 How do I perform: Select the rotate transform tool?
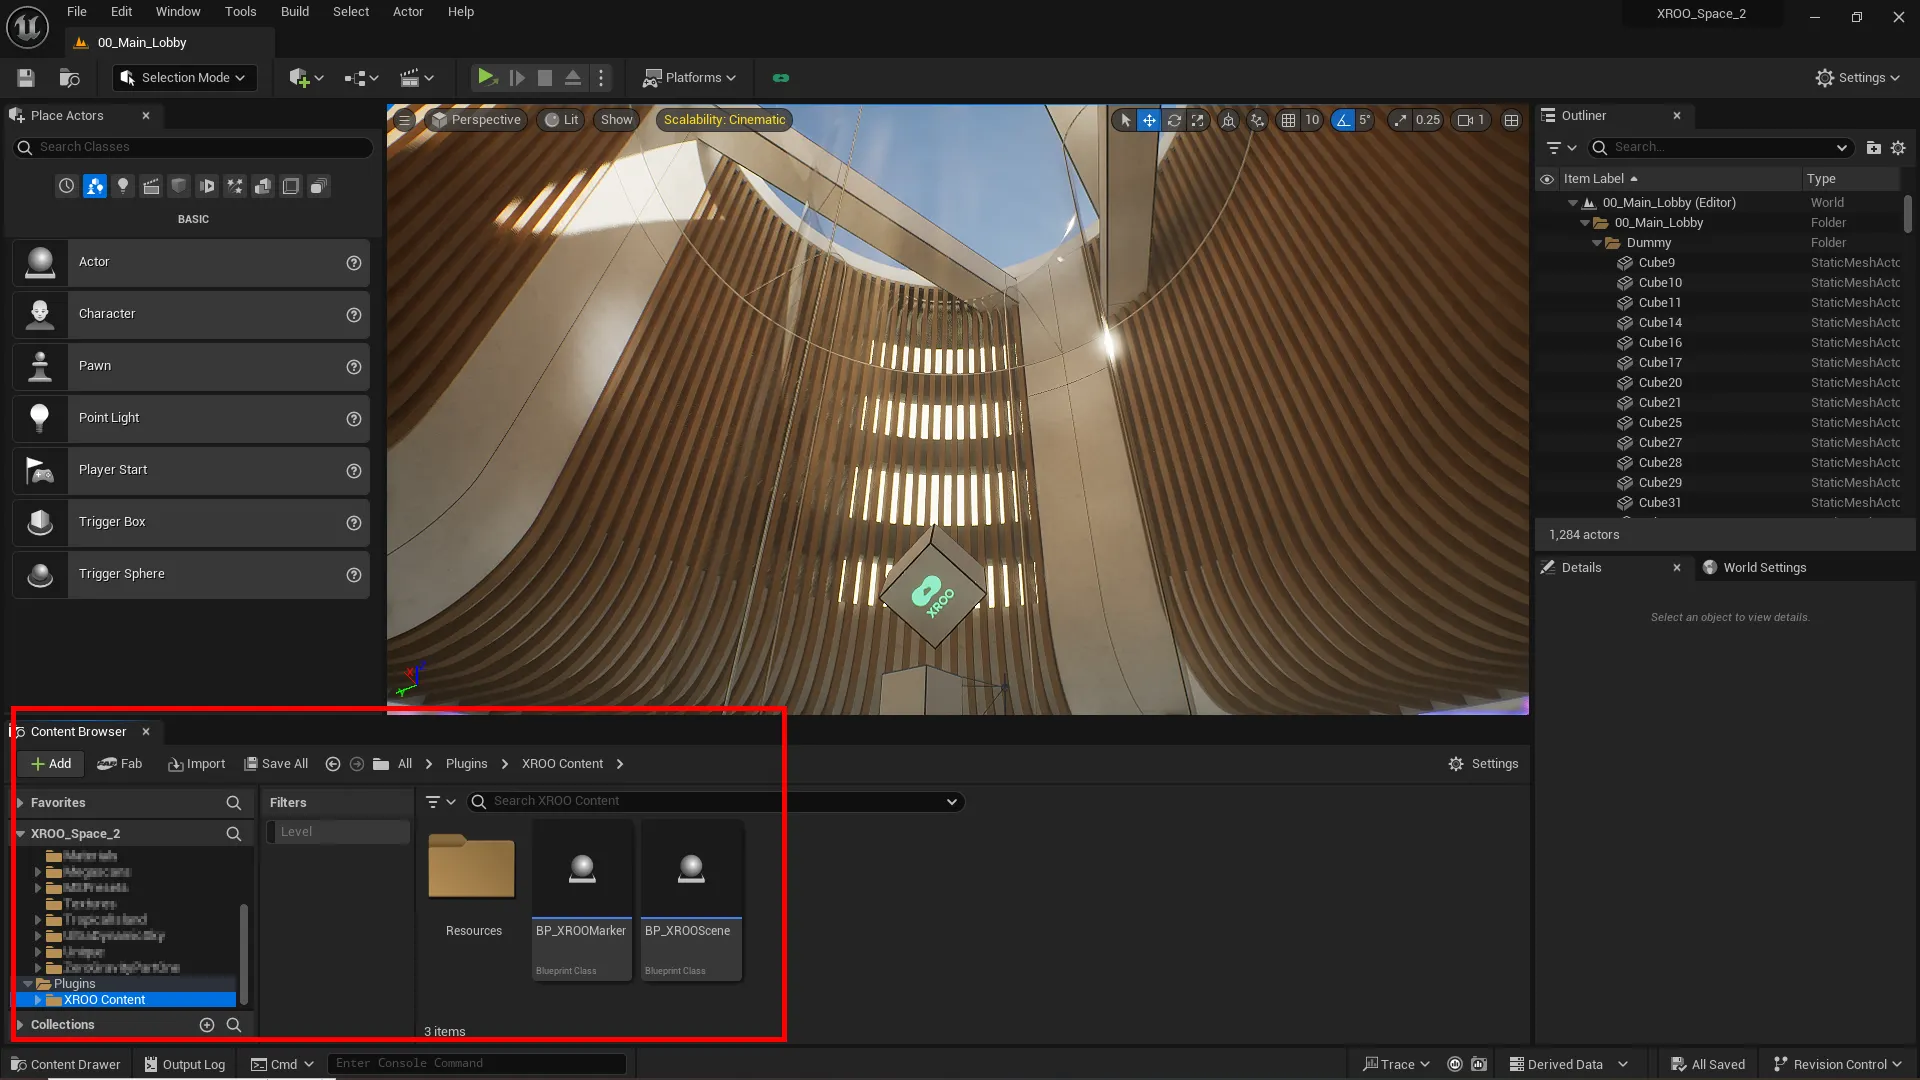1174,120
